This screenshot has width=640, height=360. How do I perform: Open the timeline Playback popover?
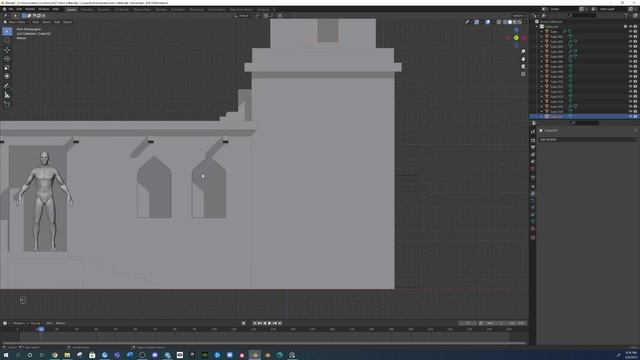point(19,323)
